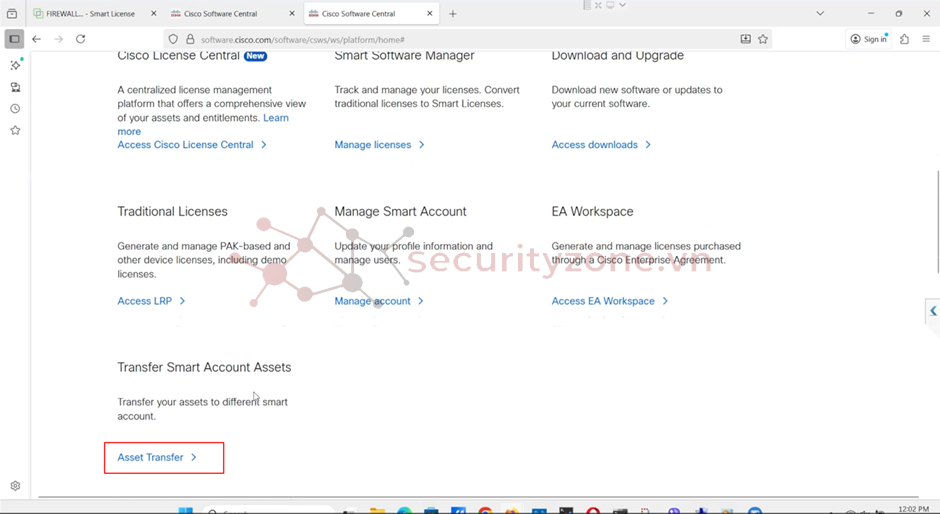Click the URL address bar field
Viewport: 940px width, 514px height.
pyautogui.click(x=450, y=39)
